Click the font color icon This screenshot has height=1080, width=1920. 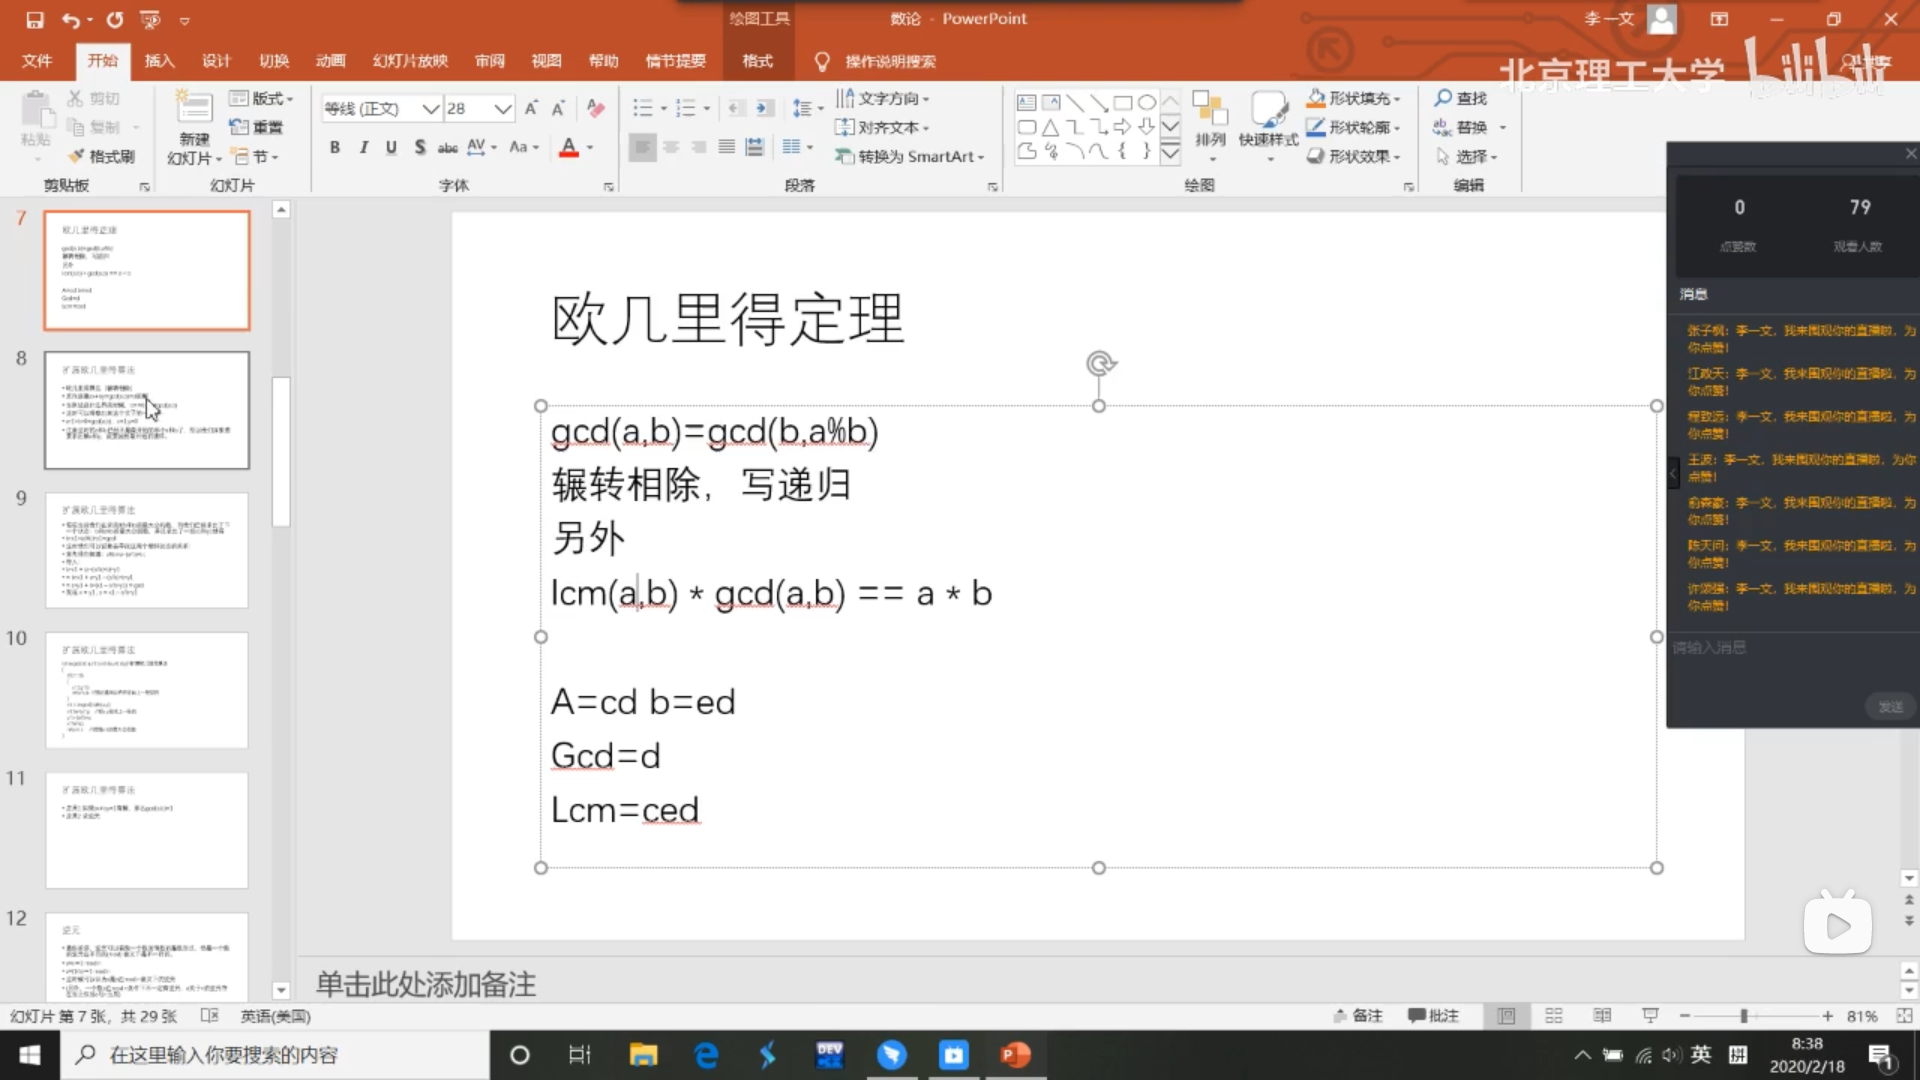tap(569, 148)
